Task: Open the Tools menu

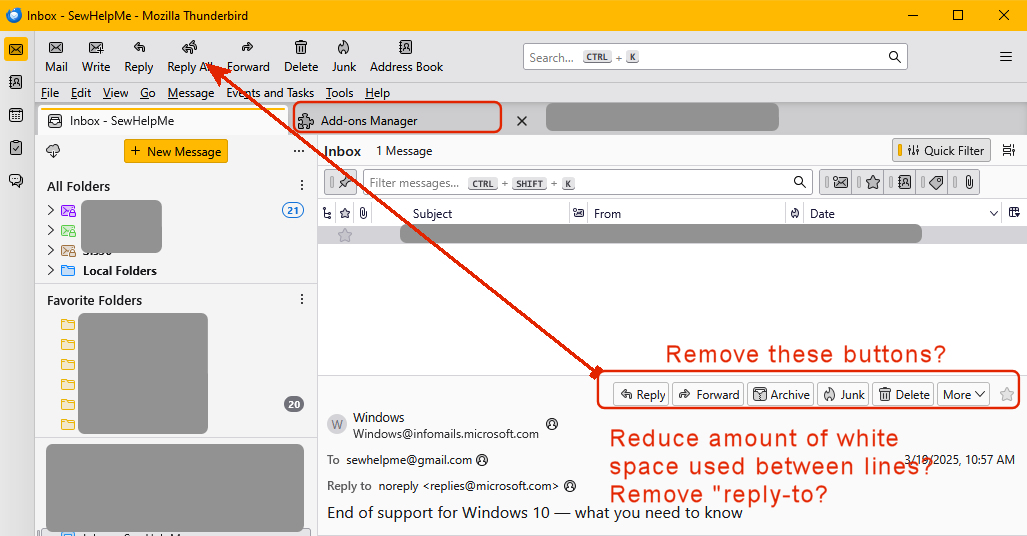Action: point(339,93)
